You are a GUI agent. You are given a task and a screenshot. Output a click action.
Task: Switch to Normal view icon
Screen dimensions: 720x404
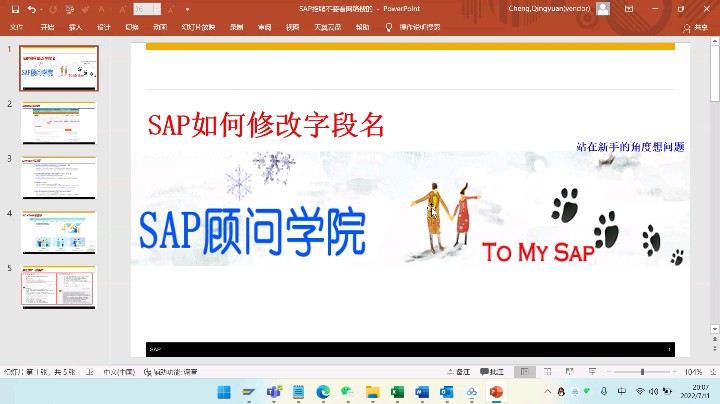coord(525,371)
